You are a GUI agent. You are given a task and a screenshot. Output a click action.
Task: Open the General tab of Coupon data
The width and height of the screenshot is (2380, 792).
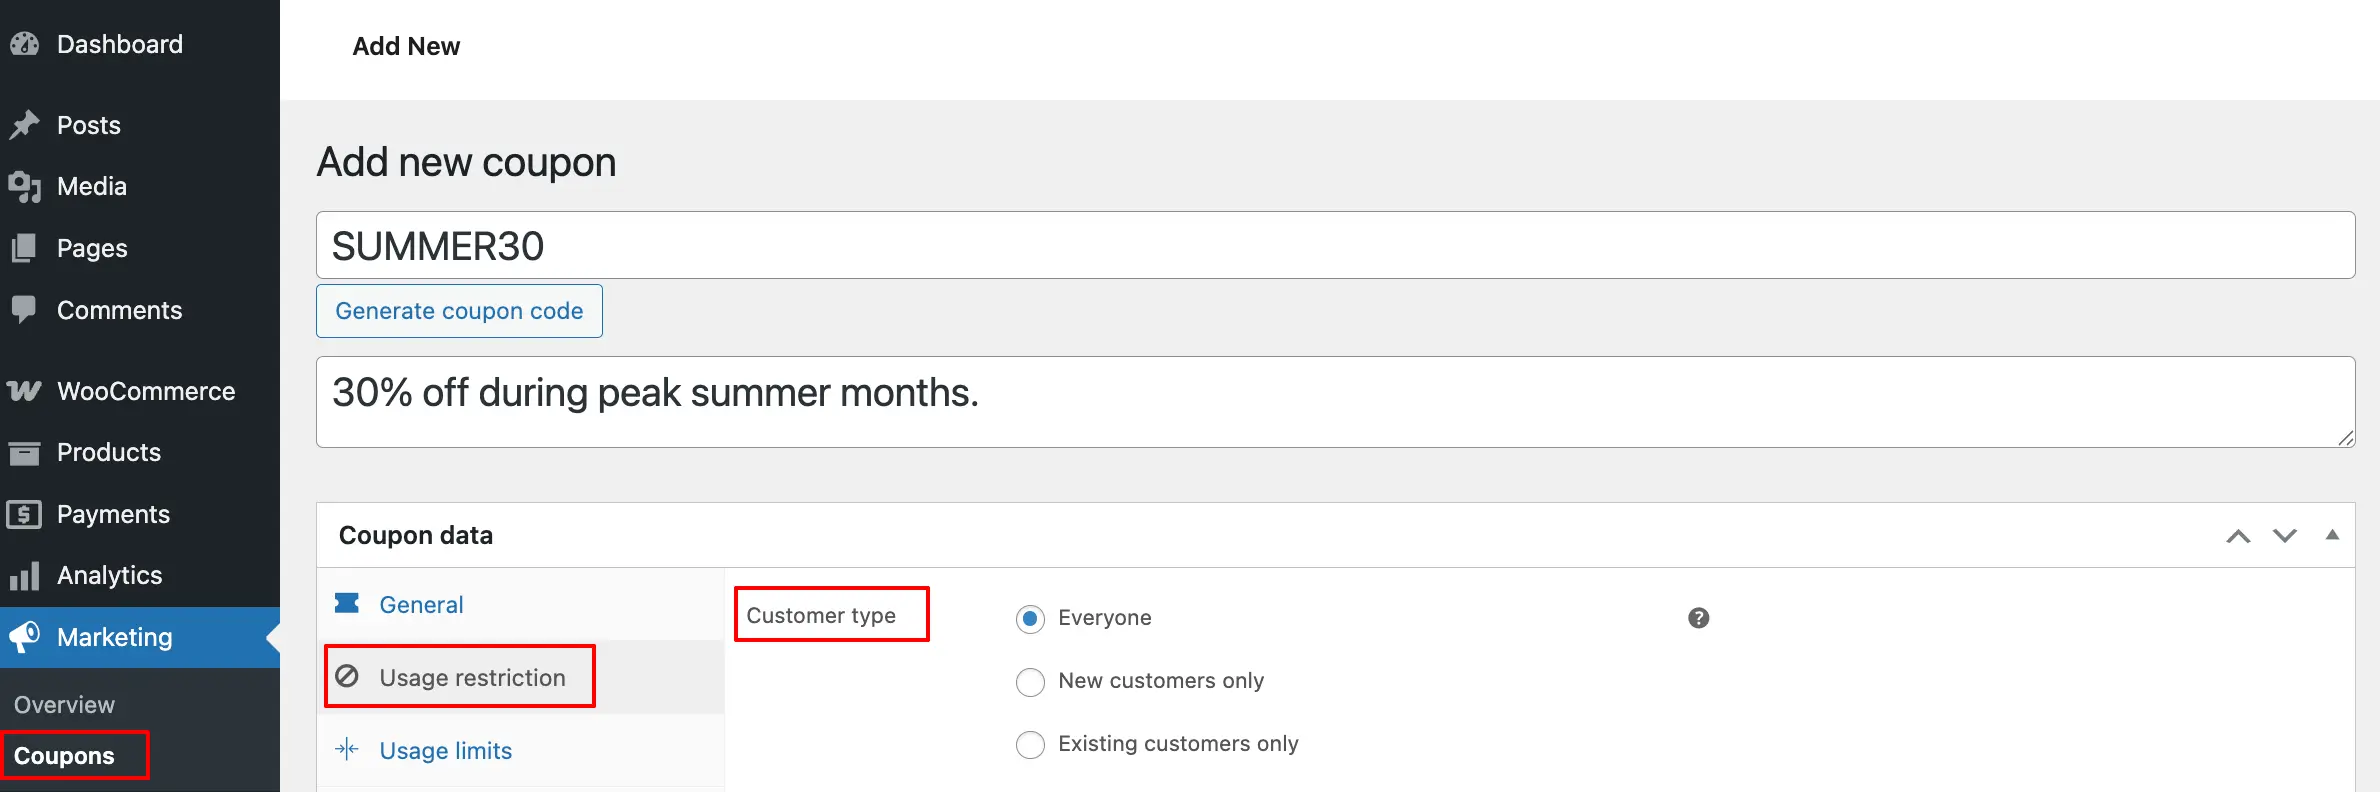(421, 604)
